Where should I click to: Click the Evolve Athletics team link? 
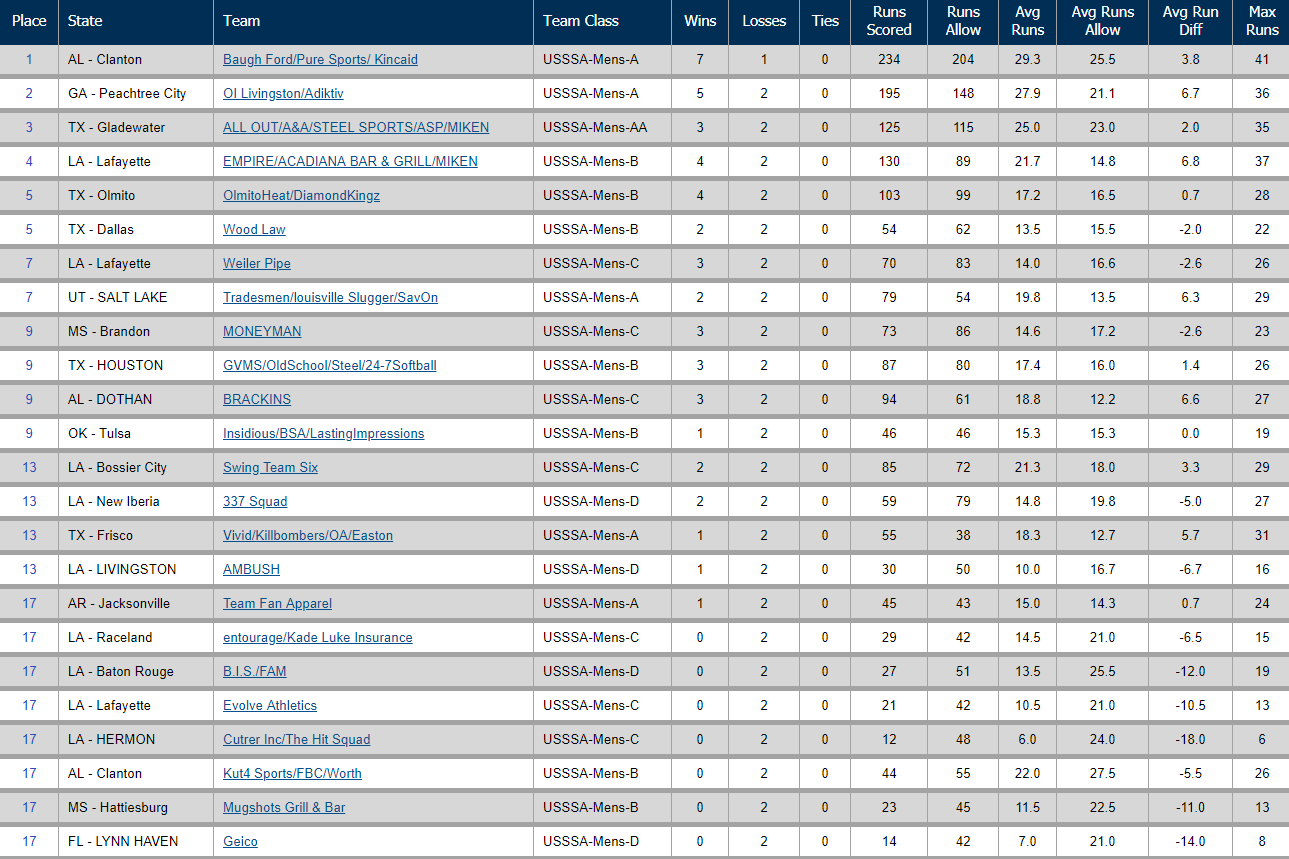270,705
